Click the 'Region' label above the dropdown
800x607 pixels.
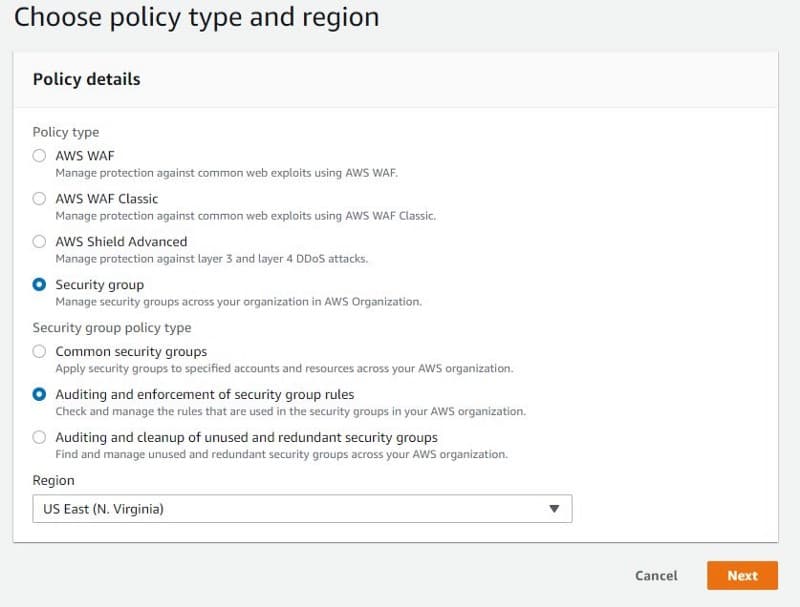(54, 480)
